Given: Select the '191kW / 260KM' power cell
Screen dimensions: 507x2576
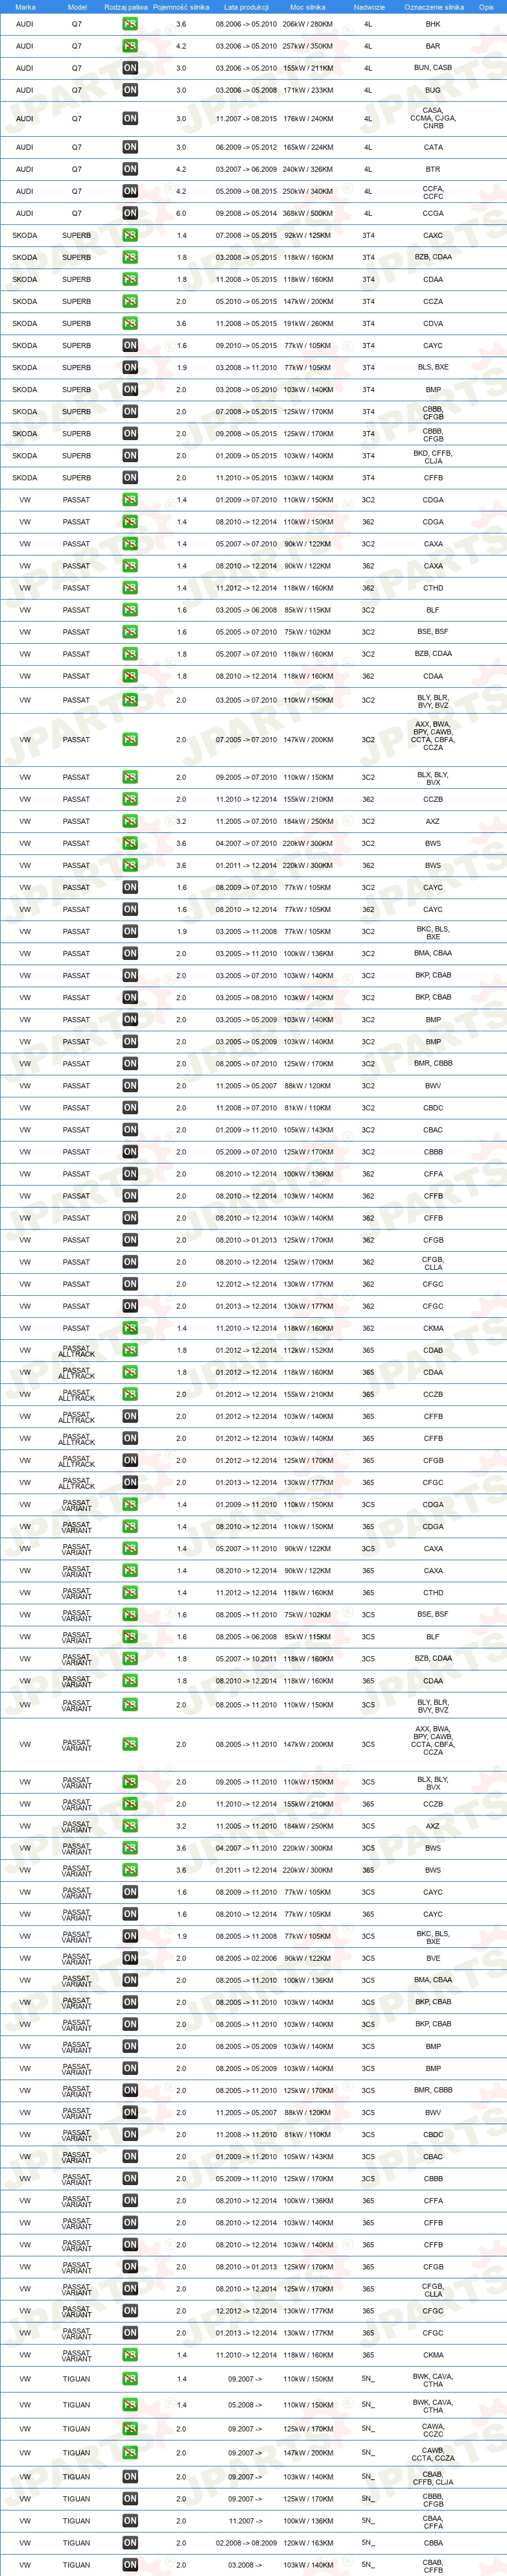Looking at the screenshot, I should point(308,324).
